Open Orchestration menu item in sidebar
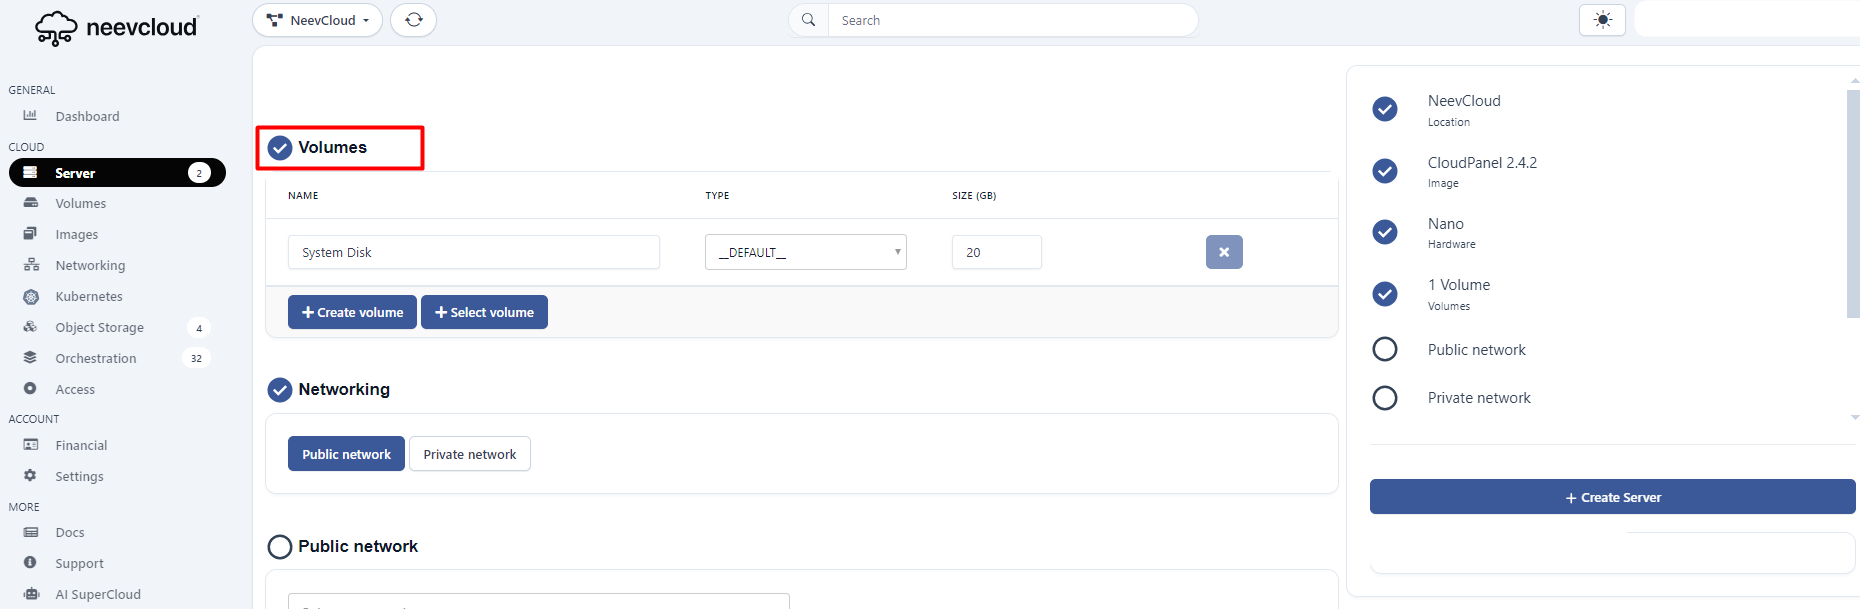The width and height of the screenshot is (1860, 609). click(95, 359)
